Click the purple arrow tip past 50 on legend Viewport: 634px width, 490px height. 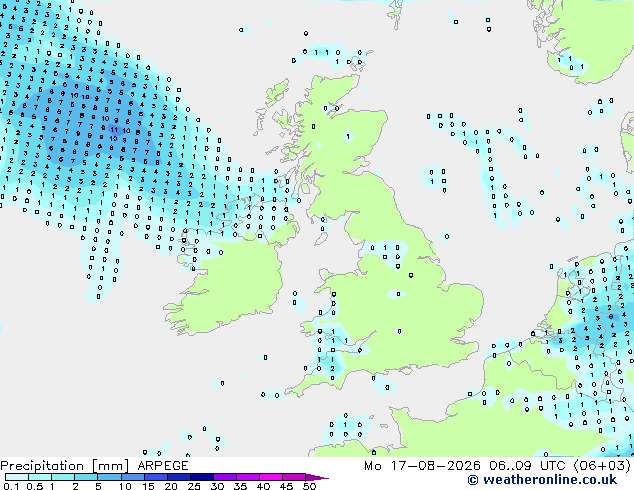point(317,477)
